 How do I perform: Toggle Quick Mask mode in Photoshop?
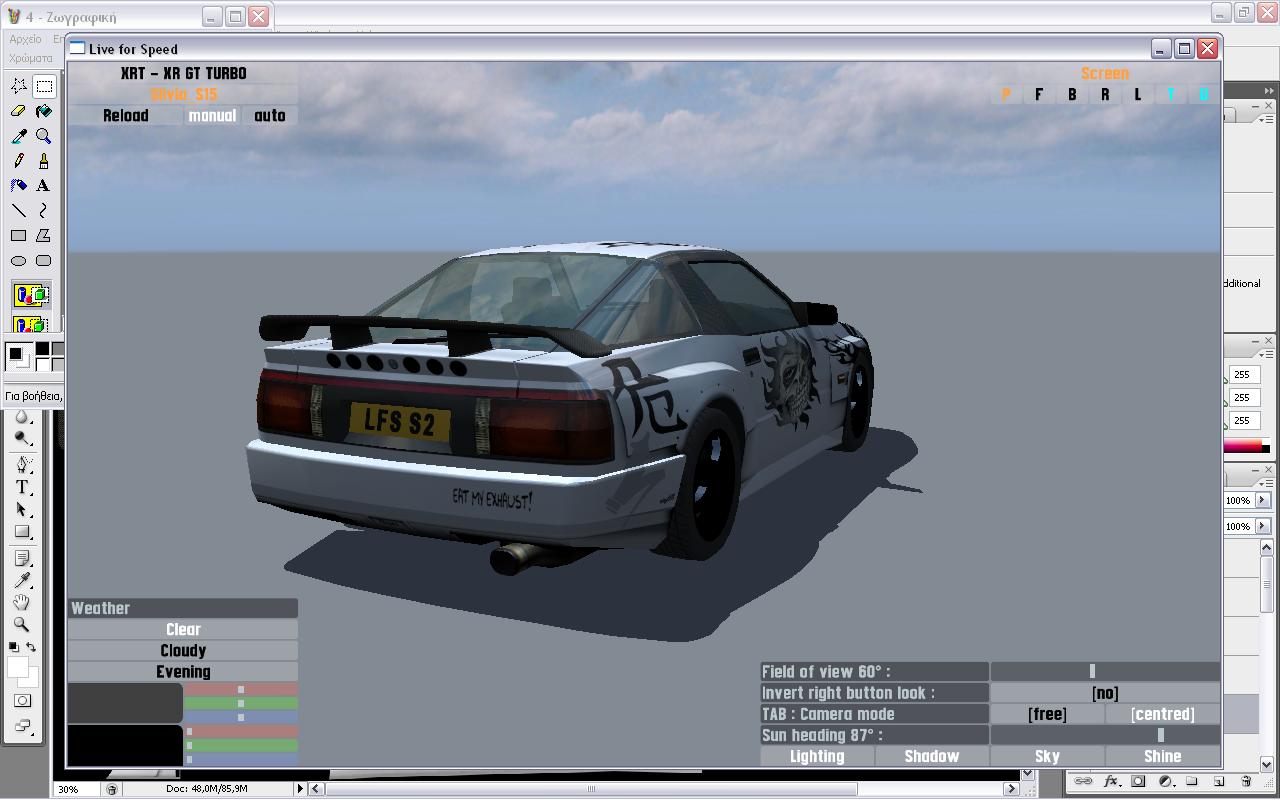click(x=22, y=701)
